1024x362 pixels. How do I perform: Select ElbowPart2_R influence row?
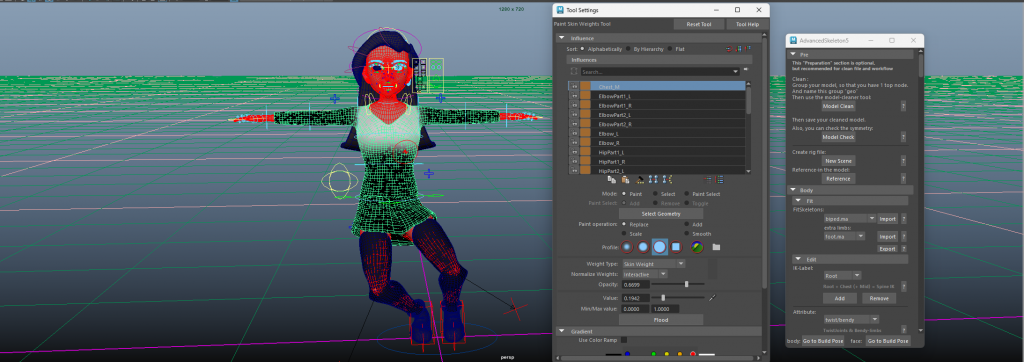tap(656, 124)
